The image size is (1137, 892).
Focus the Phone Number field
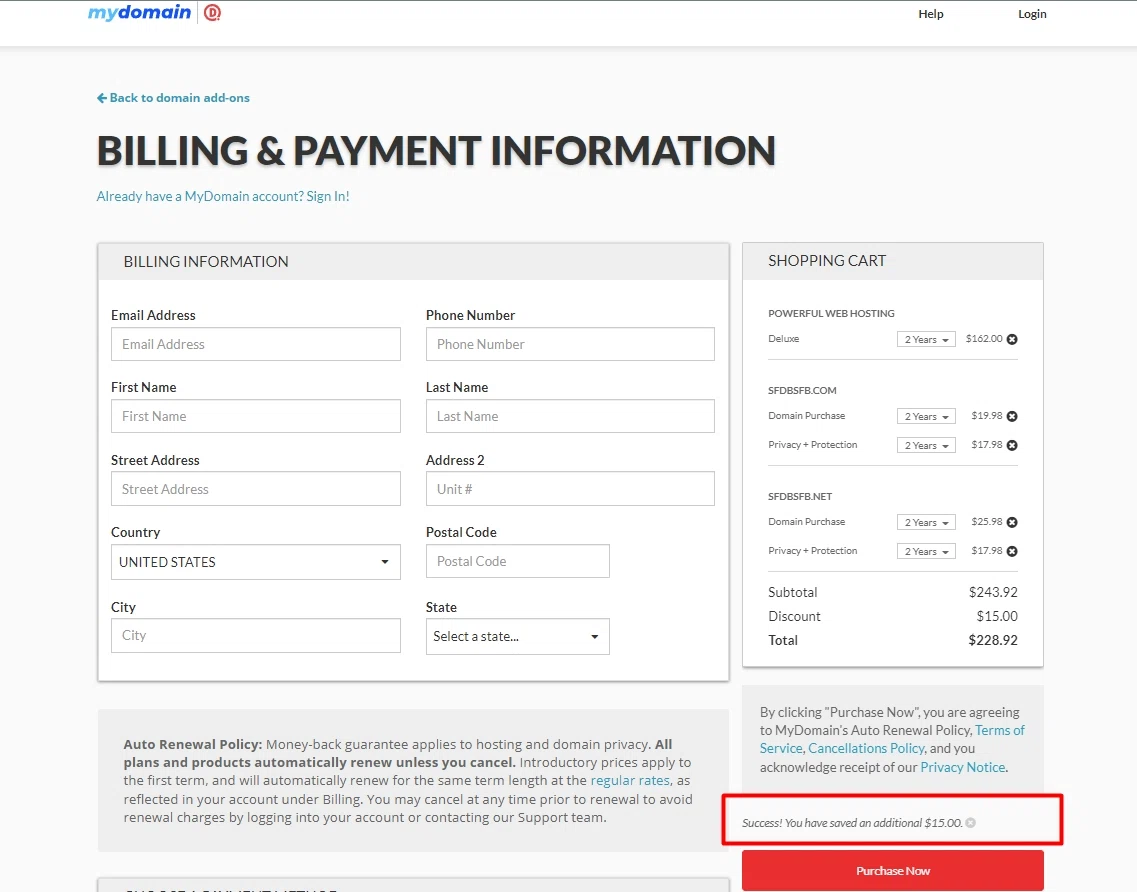click(x=570, y=344)
